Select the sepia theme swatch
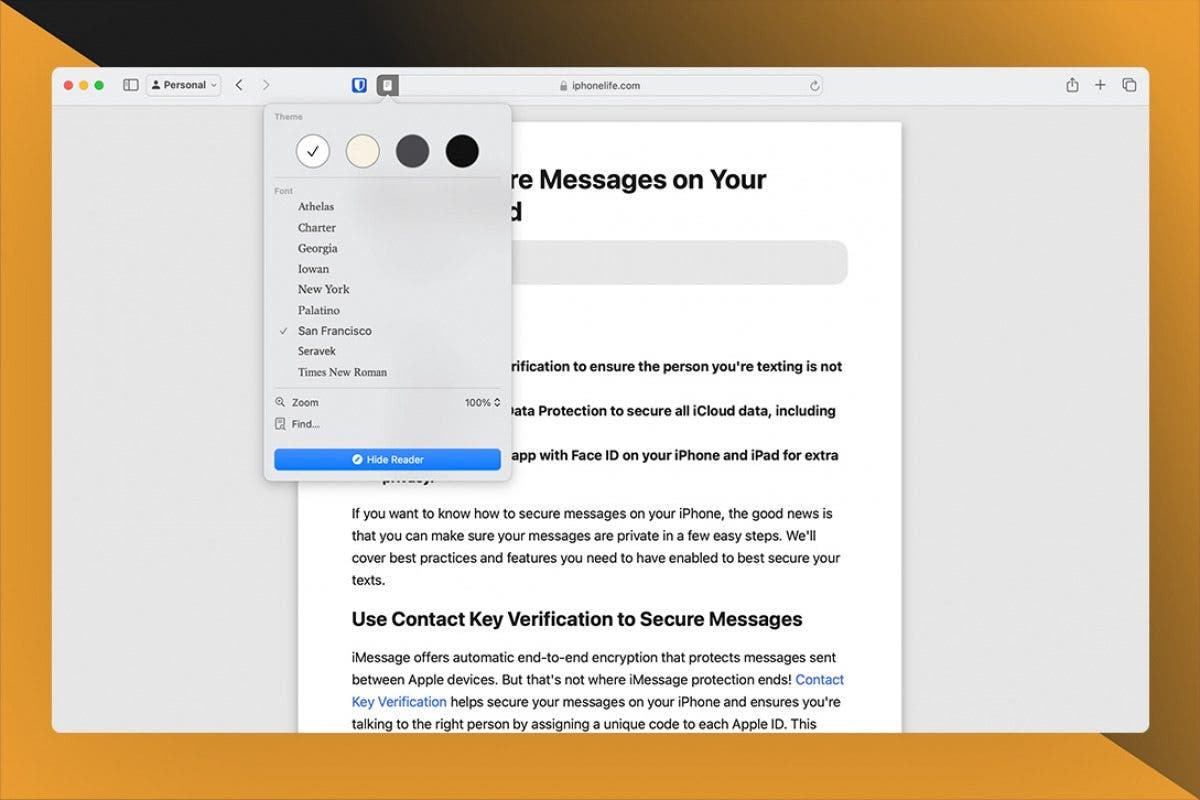This screenshot has height=800, width=1200. (x=363, y=150)
